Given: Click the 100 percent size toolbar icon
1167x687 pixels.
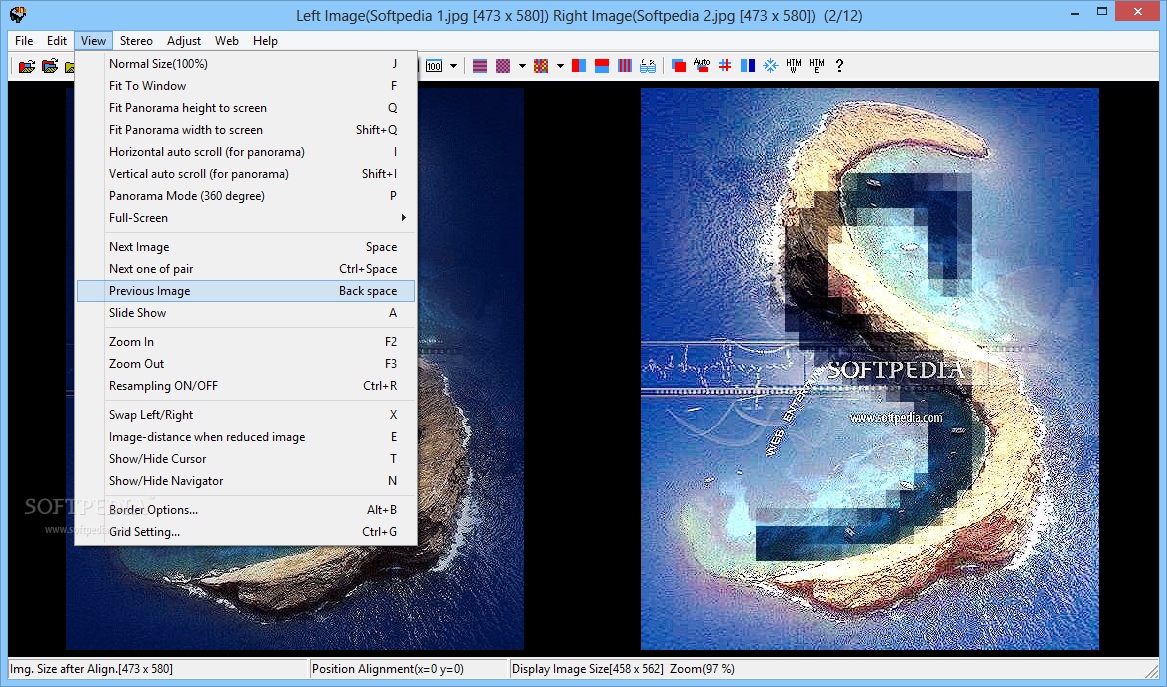Looking at the screenshot, I should pyautogui.click(x=434, y=66).
